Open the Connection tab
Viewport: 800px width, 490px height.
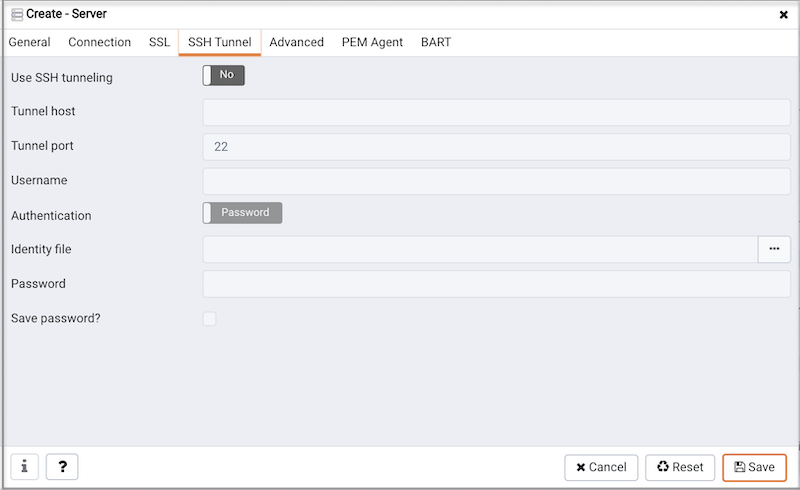coord(99,42)
